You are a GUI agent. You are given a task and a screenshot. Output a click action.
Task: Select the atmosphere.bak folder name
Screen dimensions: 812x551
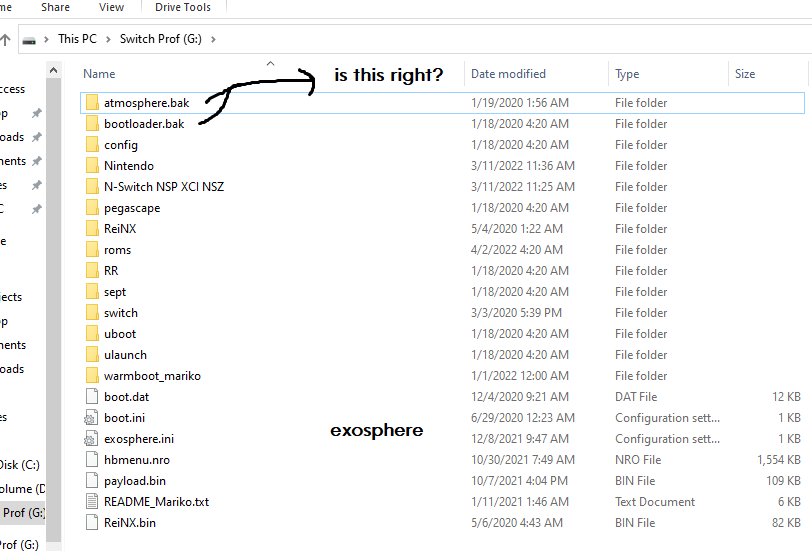[x=147, y=103]
